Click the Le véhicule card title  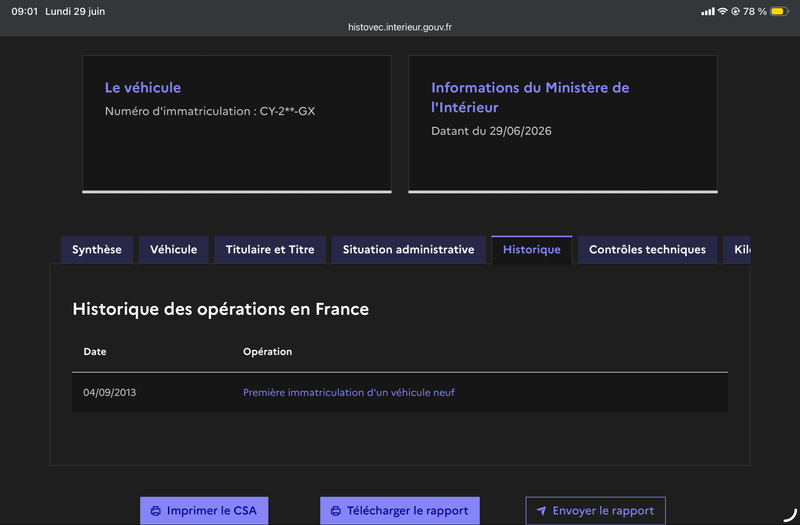pyautogui.click(x=143, y=88)
